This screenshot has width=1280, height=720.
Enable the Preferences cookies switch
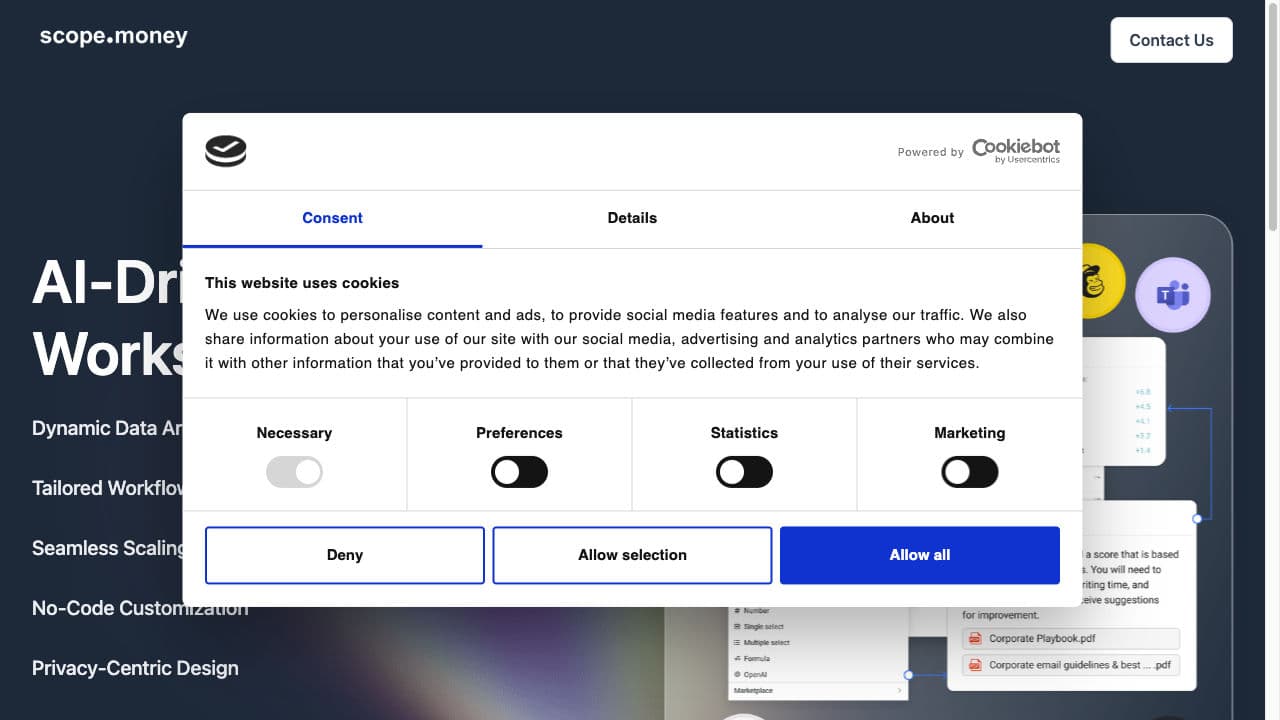[x=519, y=472]
